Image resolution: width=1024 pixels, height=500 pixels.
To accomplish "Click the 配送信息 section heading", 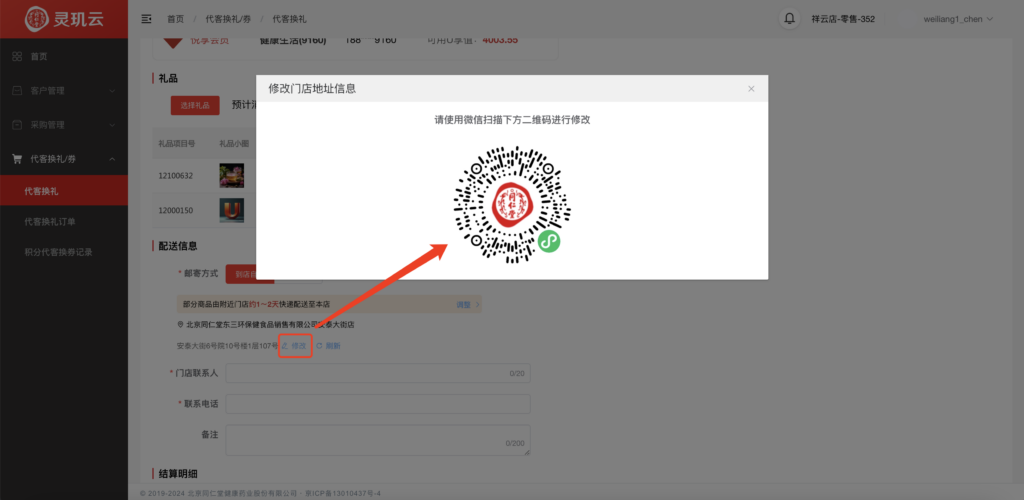I will [178, 246].
